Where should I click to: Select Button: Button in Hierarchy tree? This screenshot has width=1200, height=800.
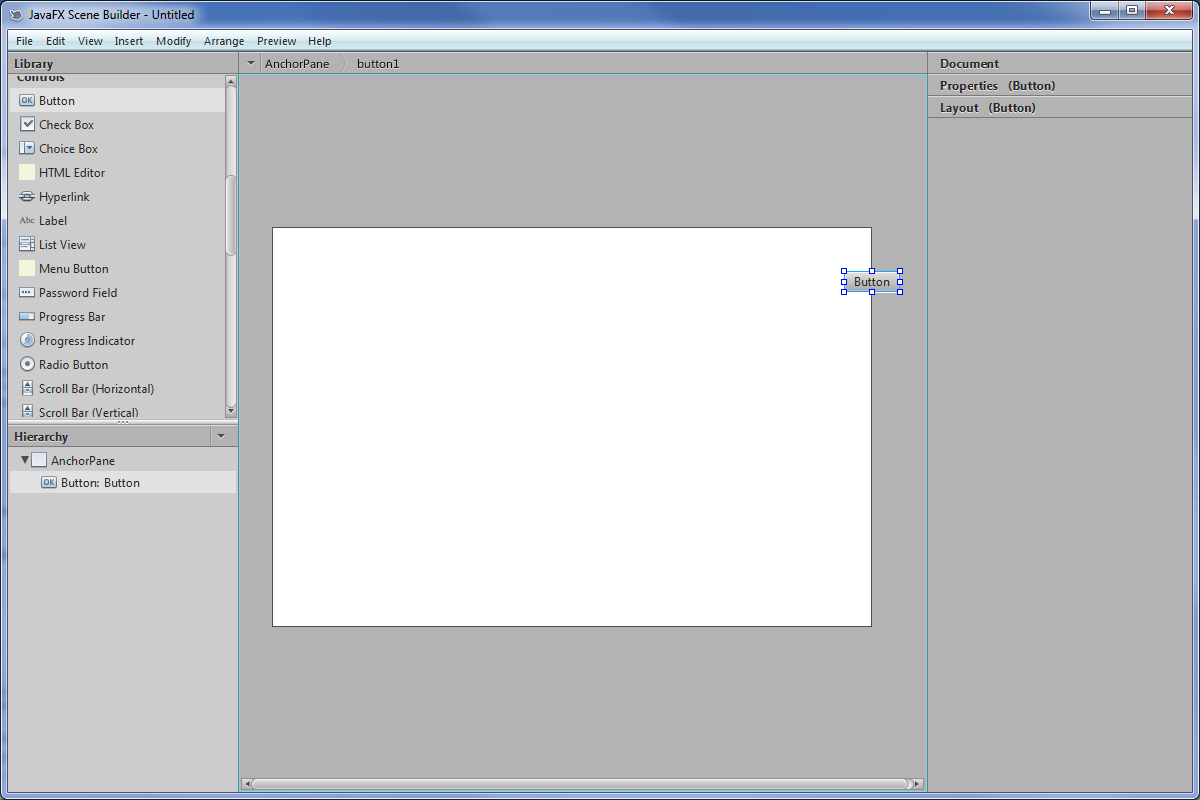pyautogui.click(x=100, y=483)
